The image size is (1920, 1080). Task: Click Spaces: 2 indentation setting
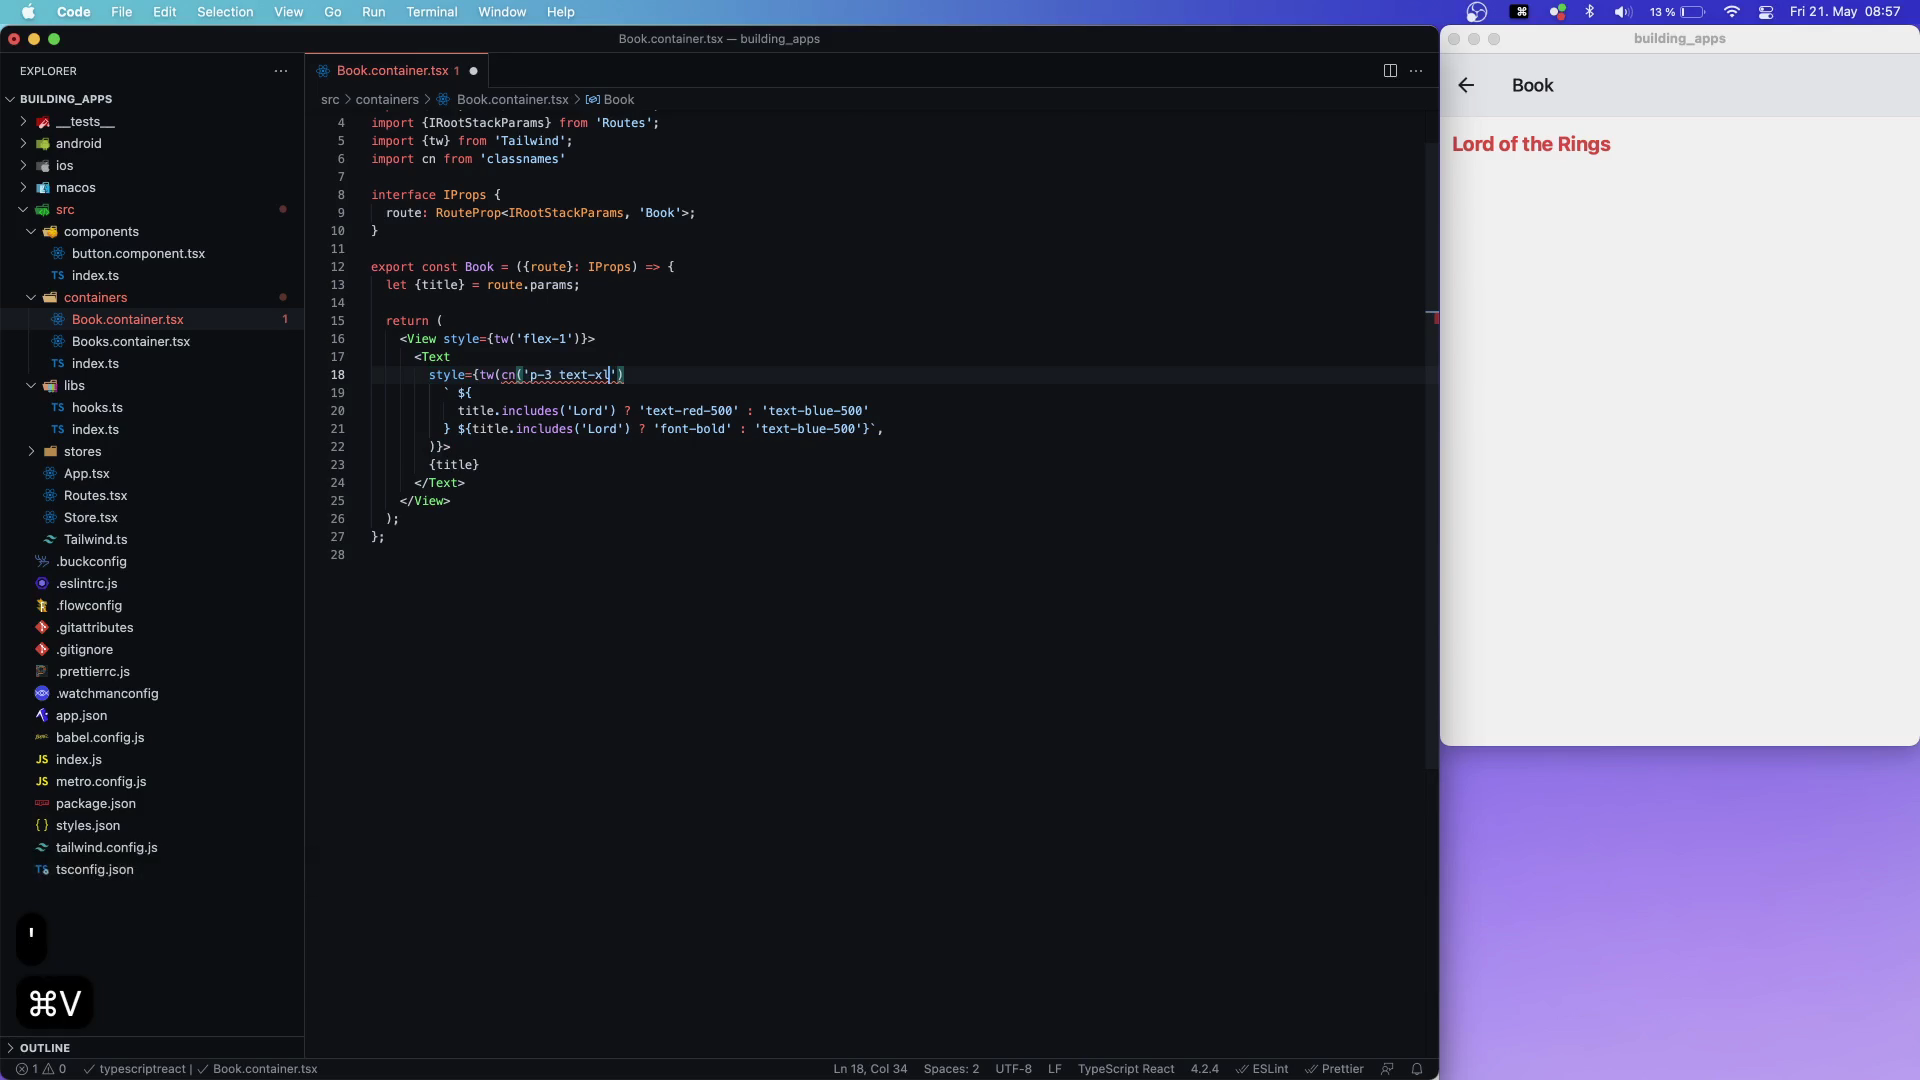951,1069
